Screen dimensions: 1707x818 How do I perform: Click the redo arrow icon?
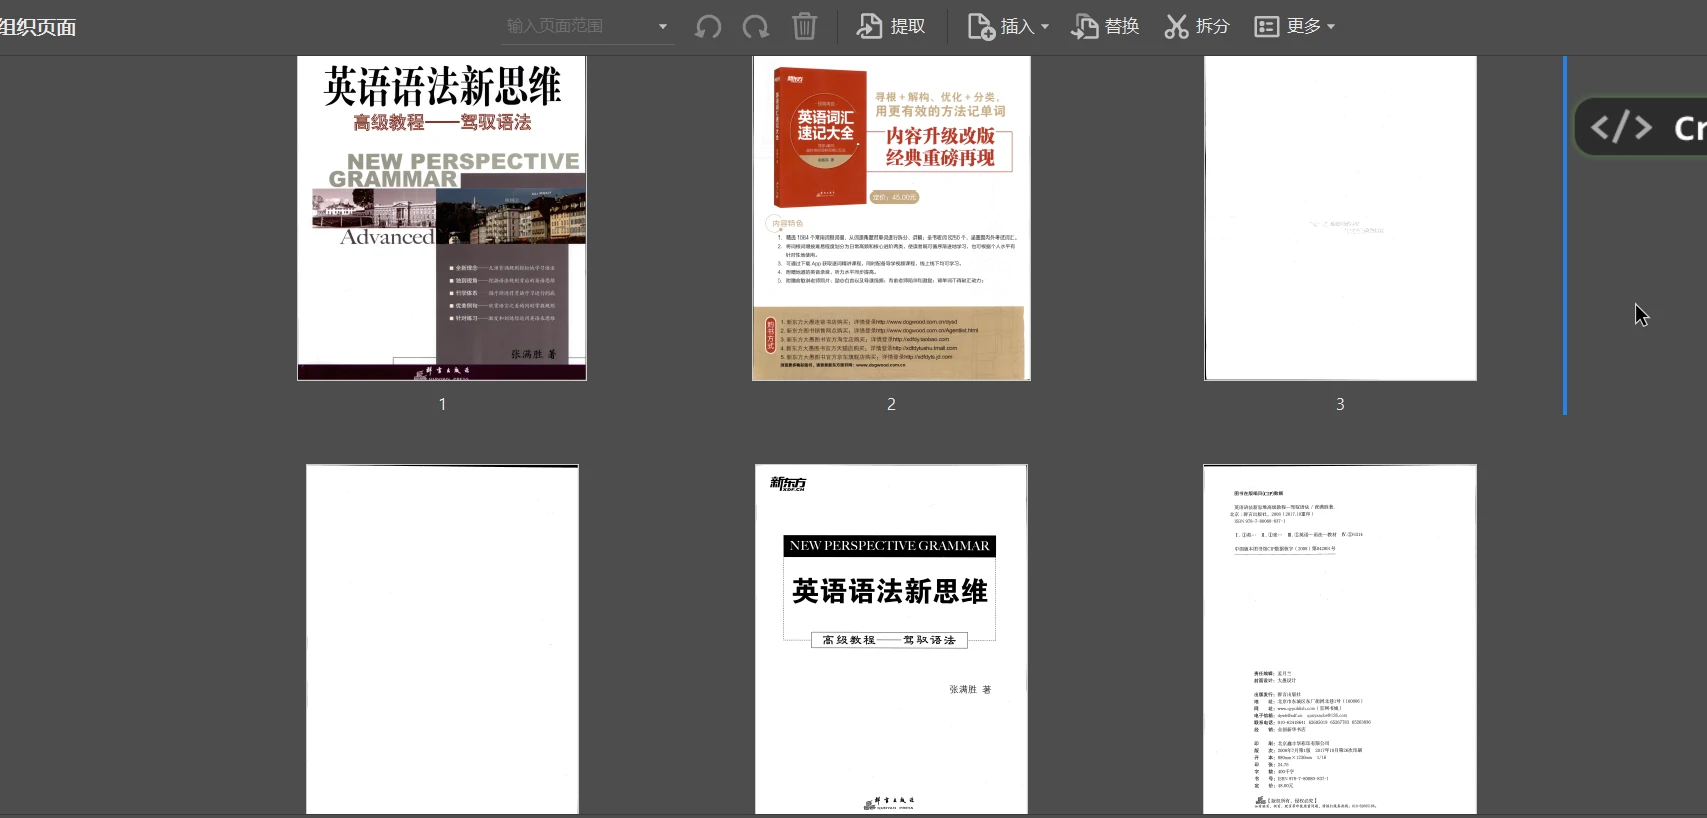pyautogui.click(x=756, y=26)
